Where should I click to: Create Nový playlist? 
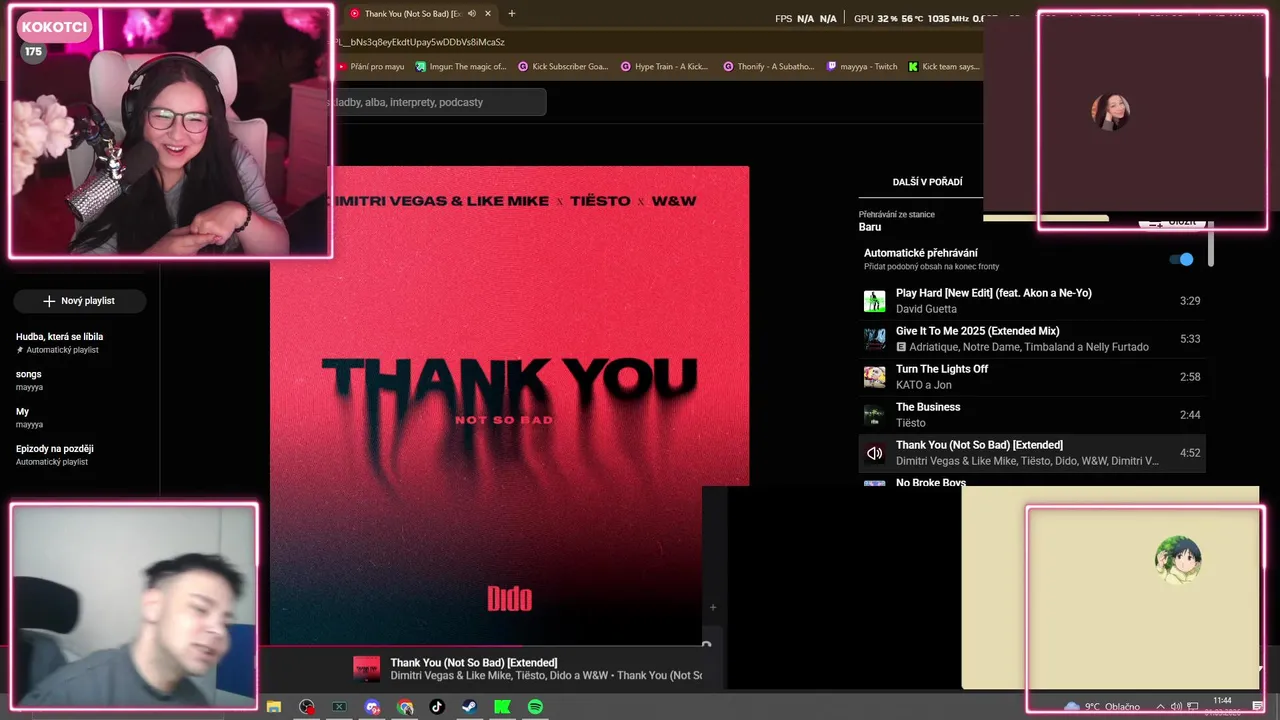pyautogui.click(x=79, y=301)
